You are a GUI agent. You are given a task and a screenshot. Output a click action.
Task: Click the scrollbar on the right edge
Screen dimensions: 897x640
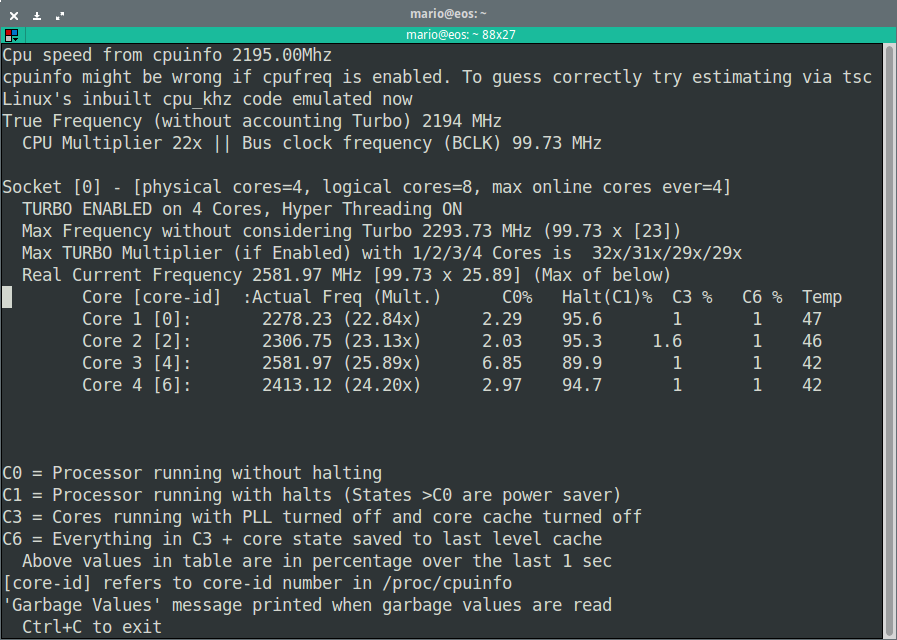point(890,300)
